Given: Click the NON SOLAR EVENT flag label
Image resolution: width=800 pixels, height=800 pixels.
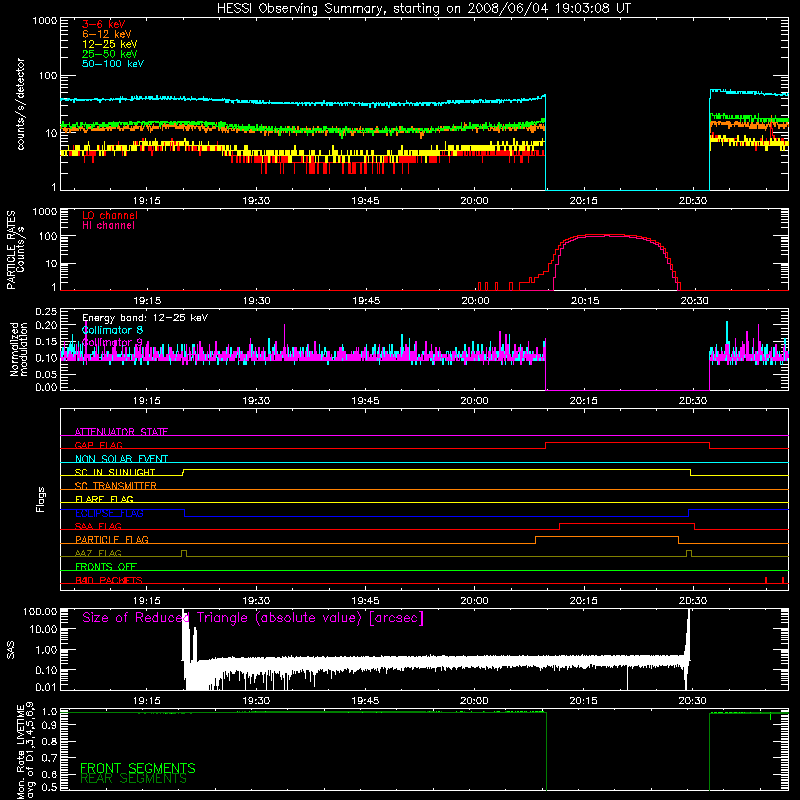Looking at the screenshot, I should 121,459.
